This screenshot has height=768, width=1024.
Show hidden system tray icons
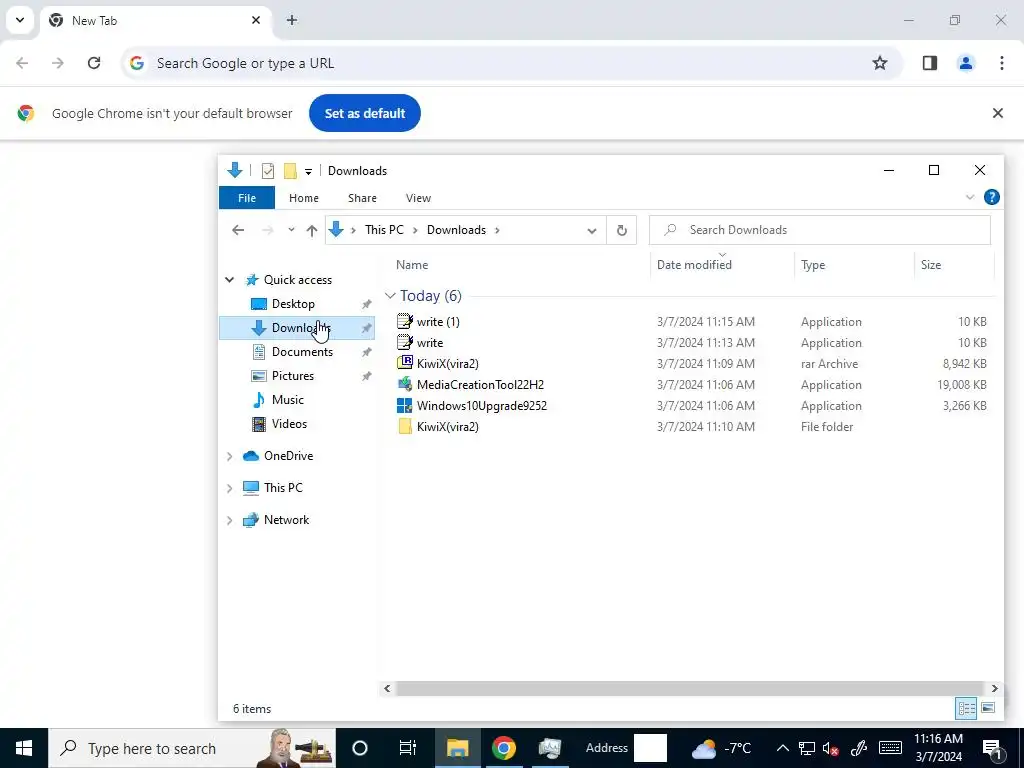782,748
